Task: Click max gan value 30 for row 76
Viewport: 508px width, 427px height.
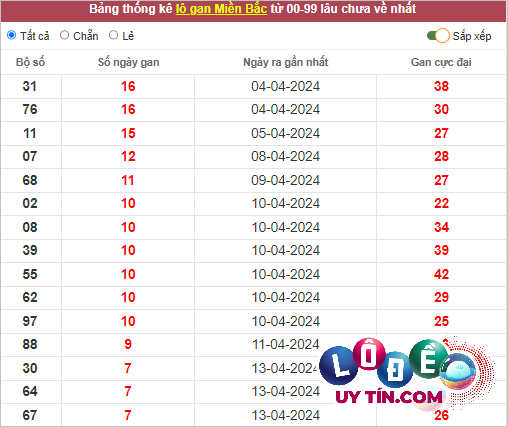Action: (441, 109)
